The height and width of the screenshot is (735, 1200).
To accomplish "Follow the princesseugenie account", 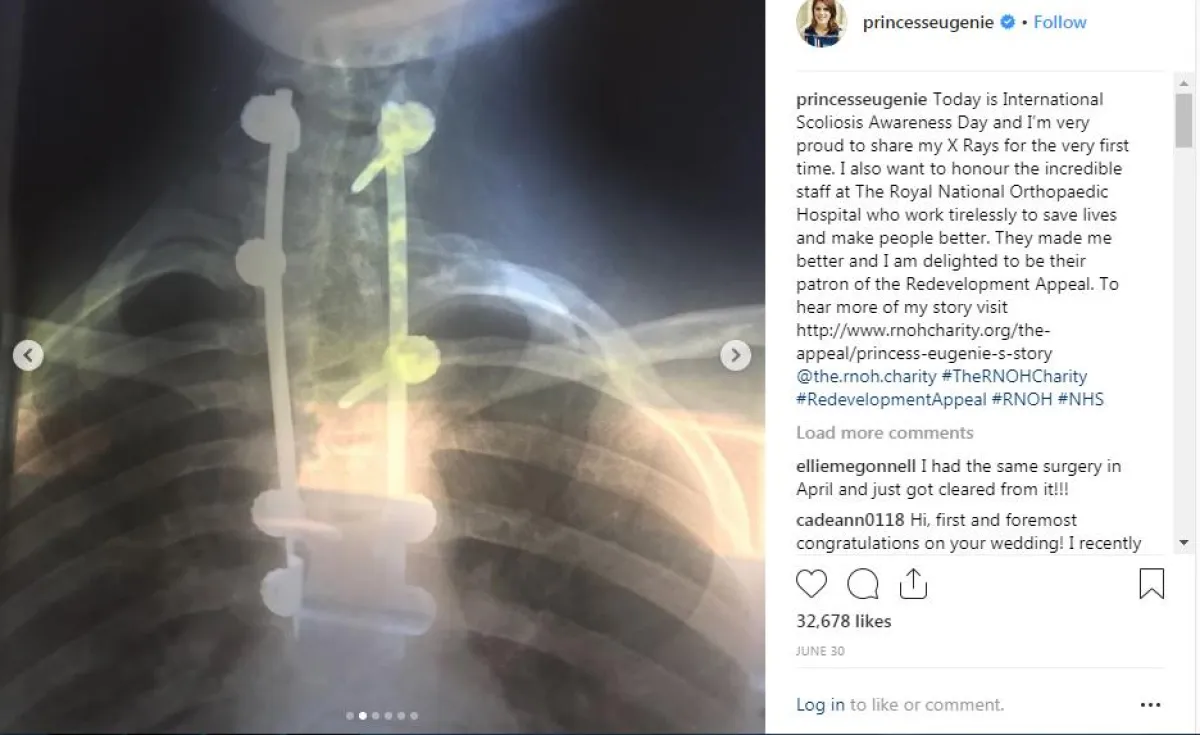I will coord(1060,22).
